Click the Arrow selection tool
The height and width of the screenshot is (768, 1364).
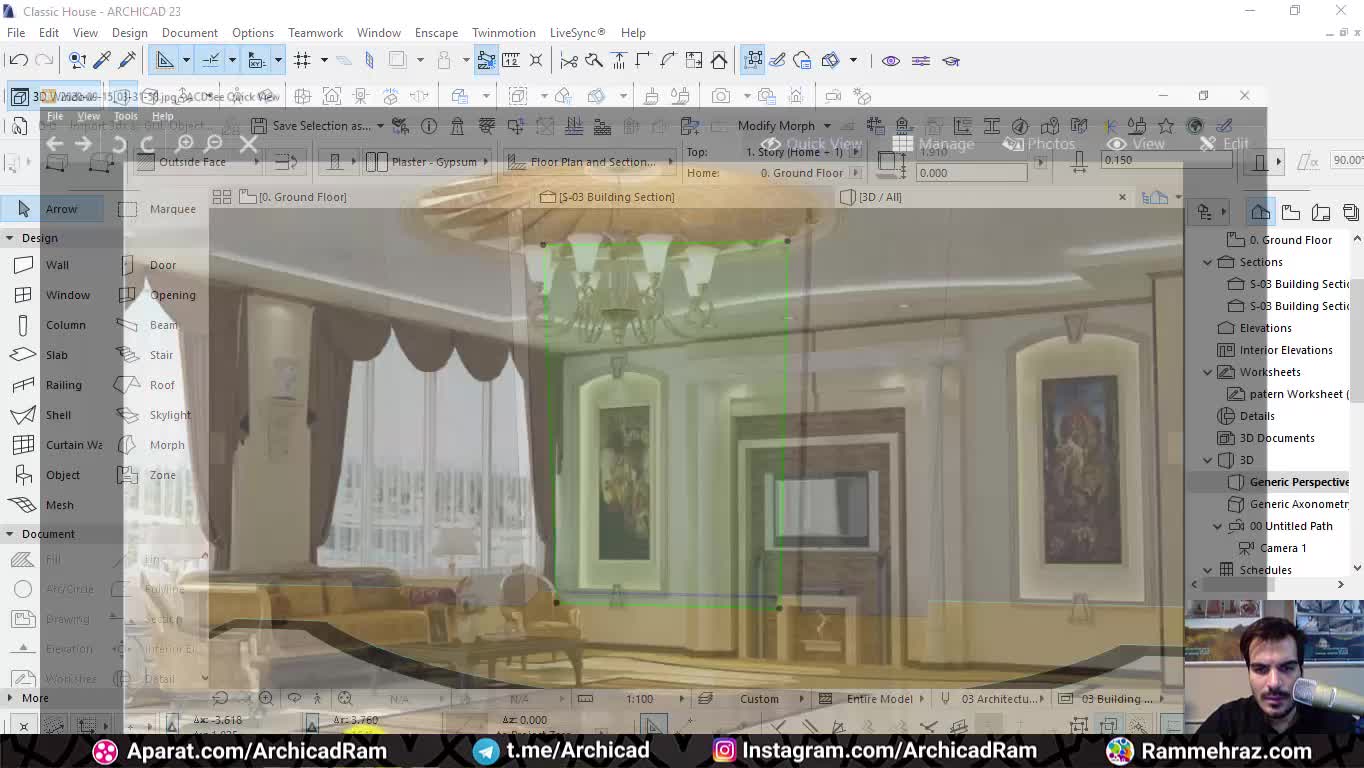(60, 209)
